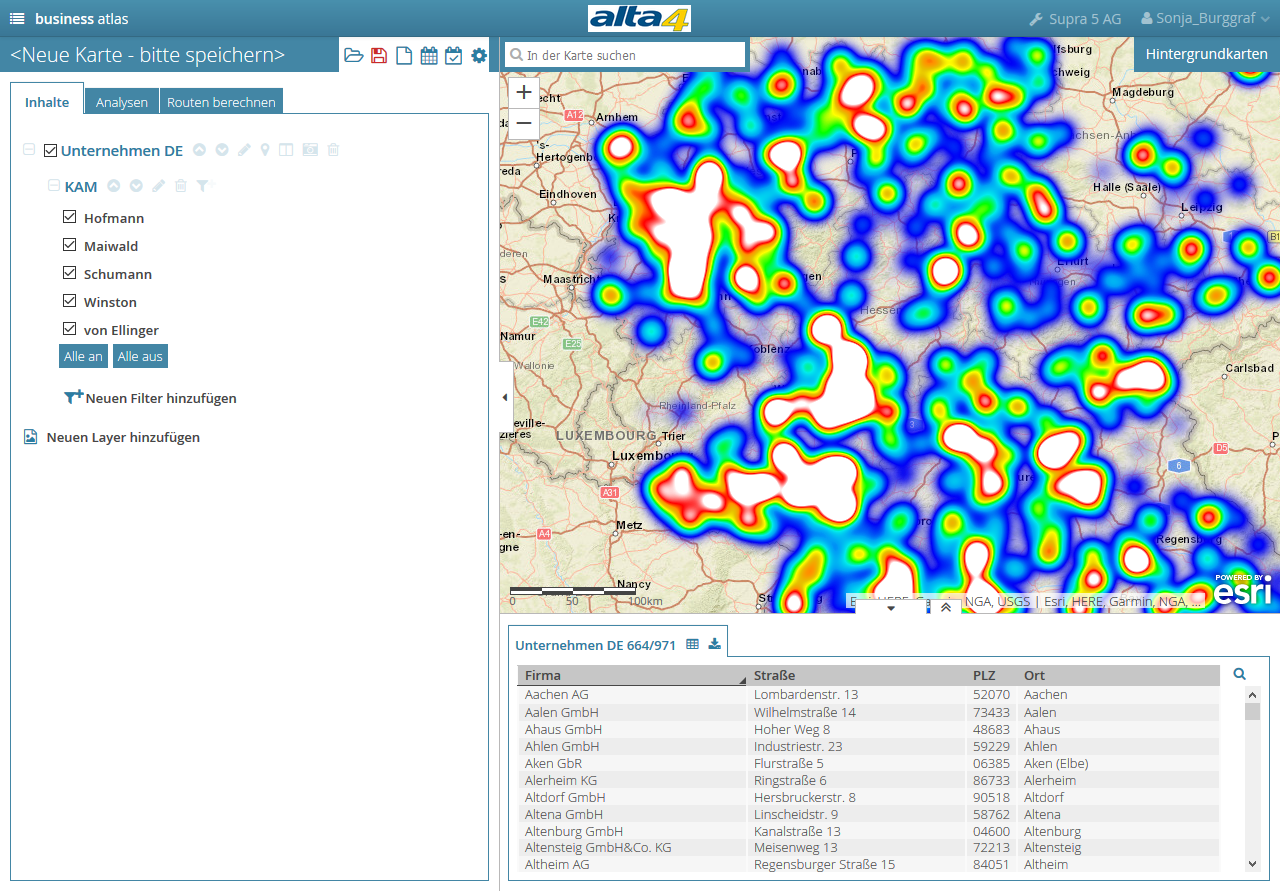Edit the Unternehmen DE layer with pencil

click(244, 150)
